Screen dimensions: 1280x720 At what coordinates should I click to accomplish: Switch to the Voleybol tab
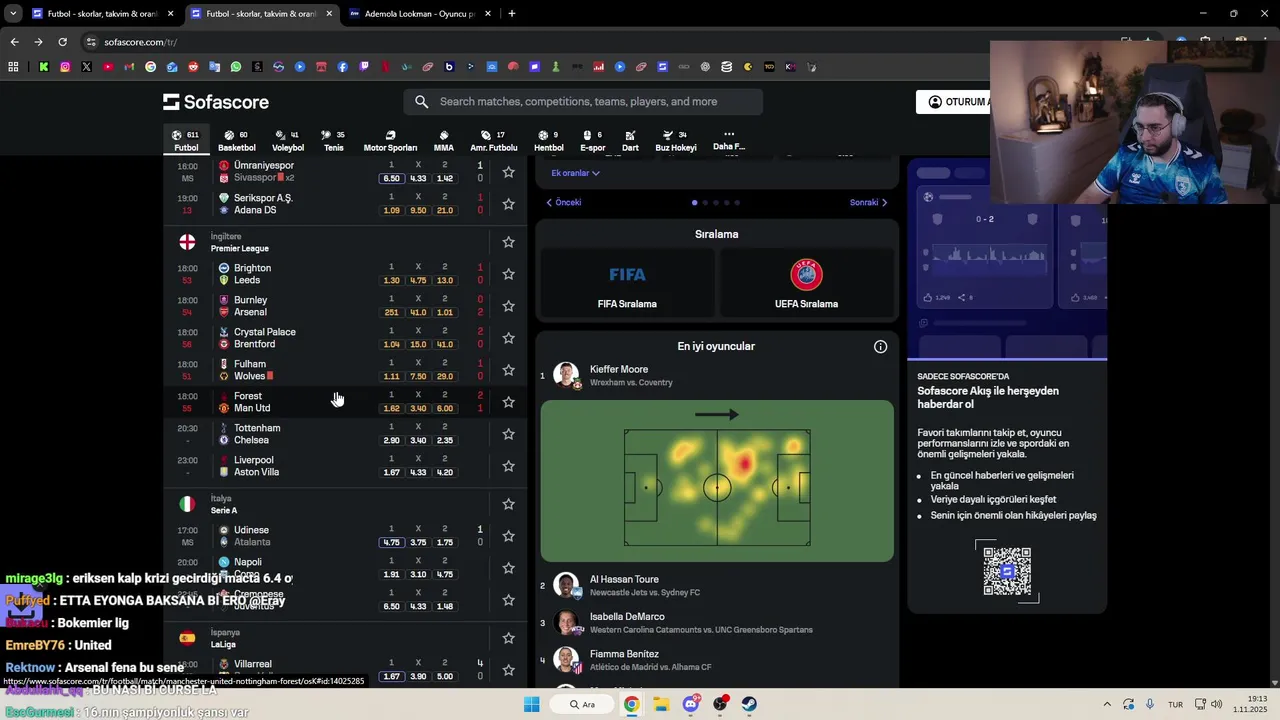pos(288,141)
